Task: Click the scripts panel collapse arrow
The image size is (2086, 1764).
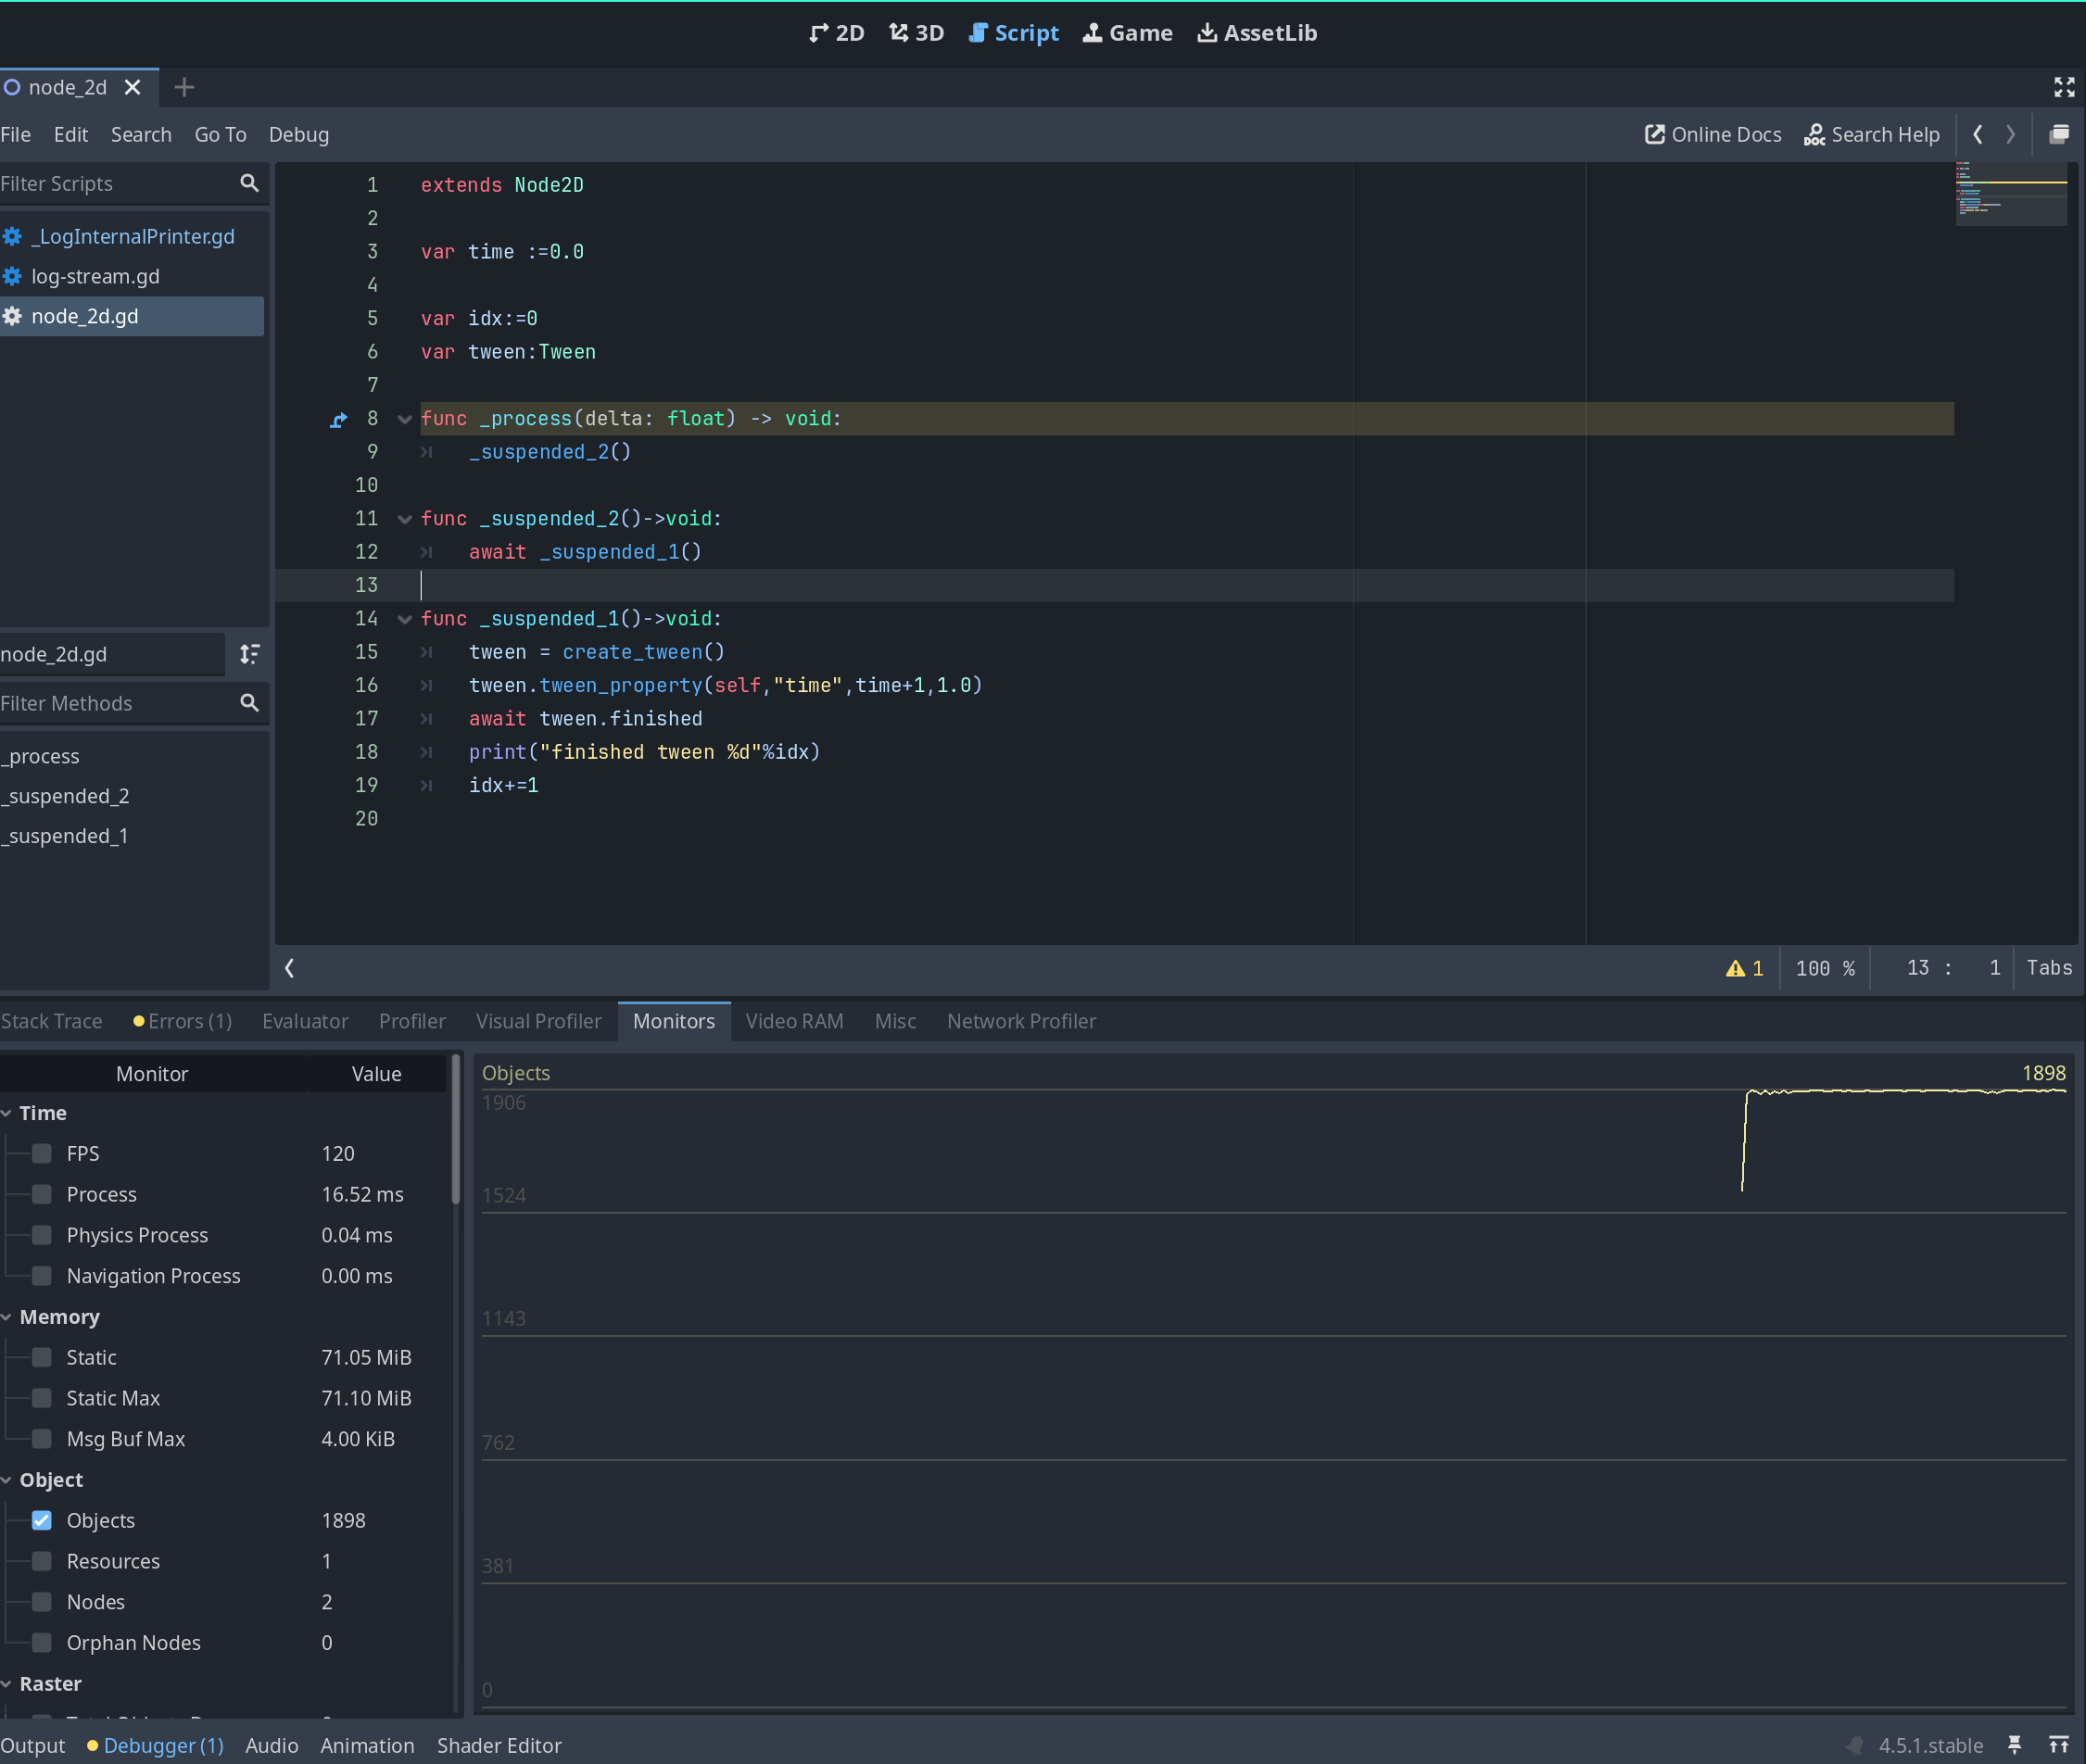Action: pyautogui.click(x=289, y=967)
